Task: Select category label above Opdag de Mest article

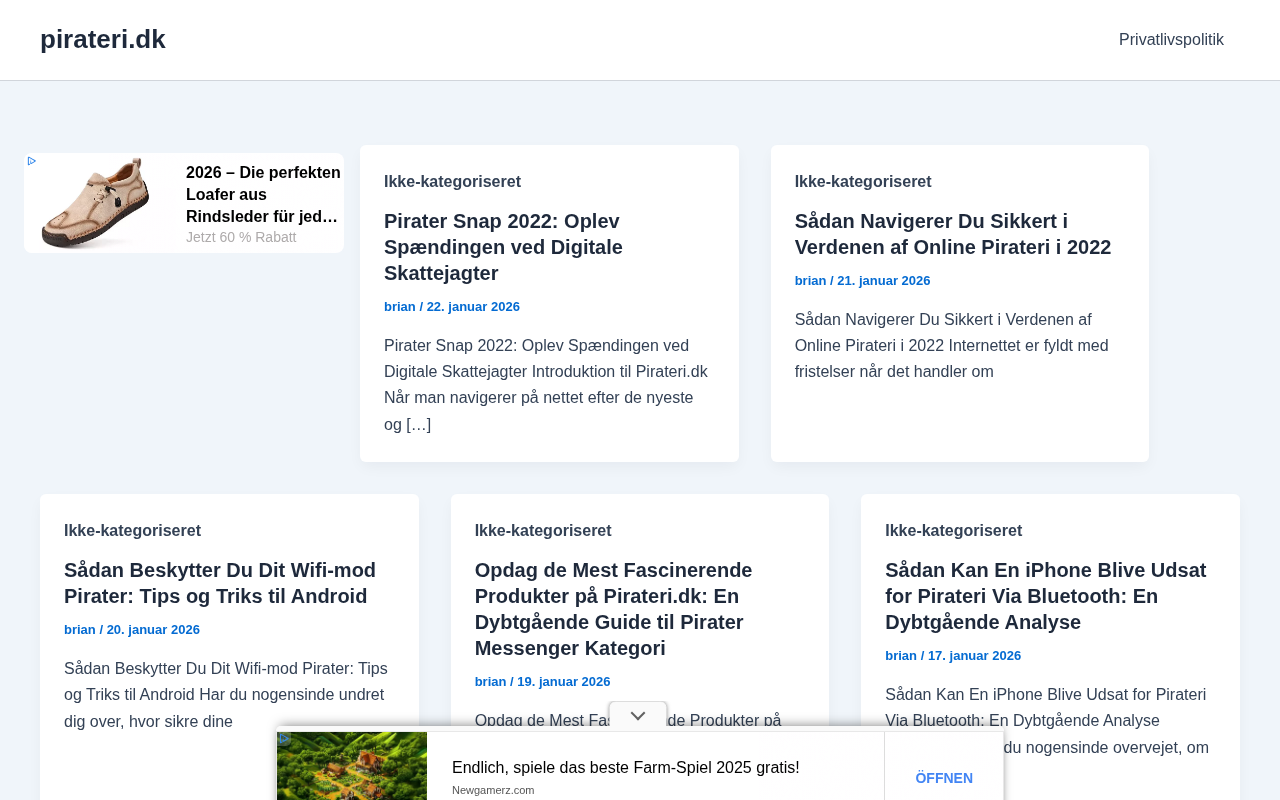Action: tap(543, 530)
